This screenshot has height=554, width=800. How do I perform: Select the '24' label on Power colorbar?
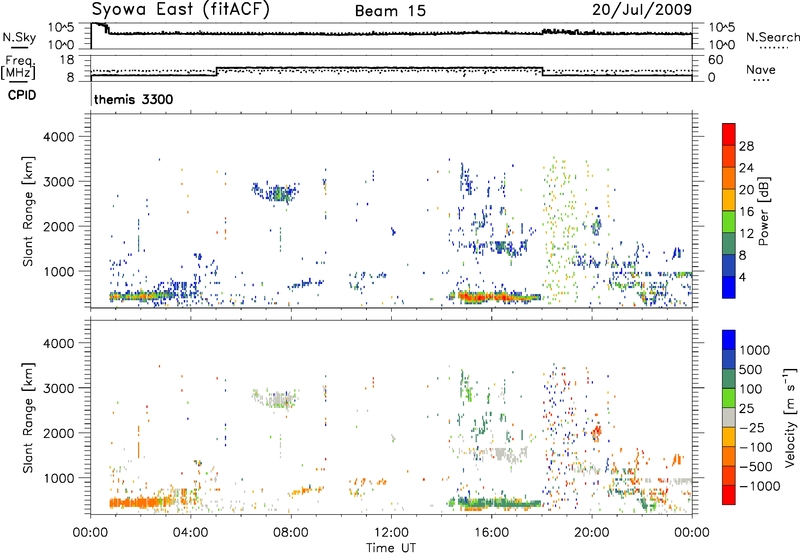click(x=746, y=168)
